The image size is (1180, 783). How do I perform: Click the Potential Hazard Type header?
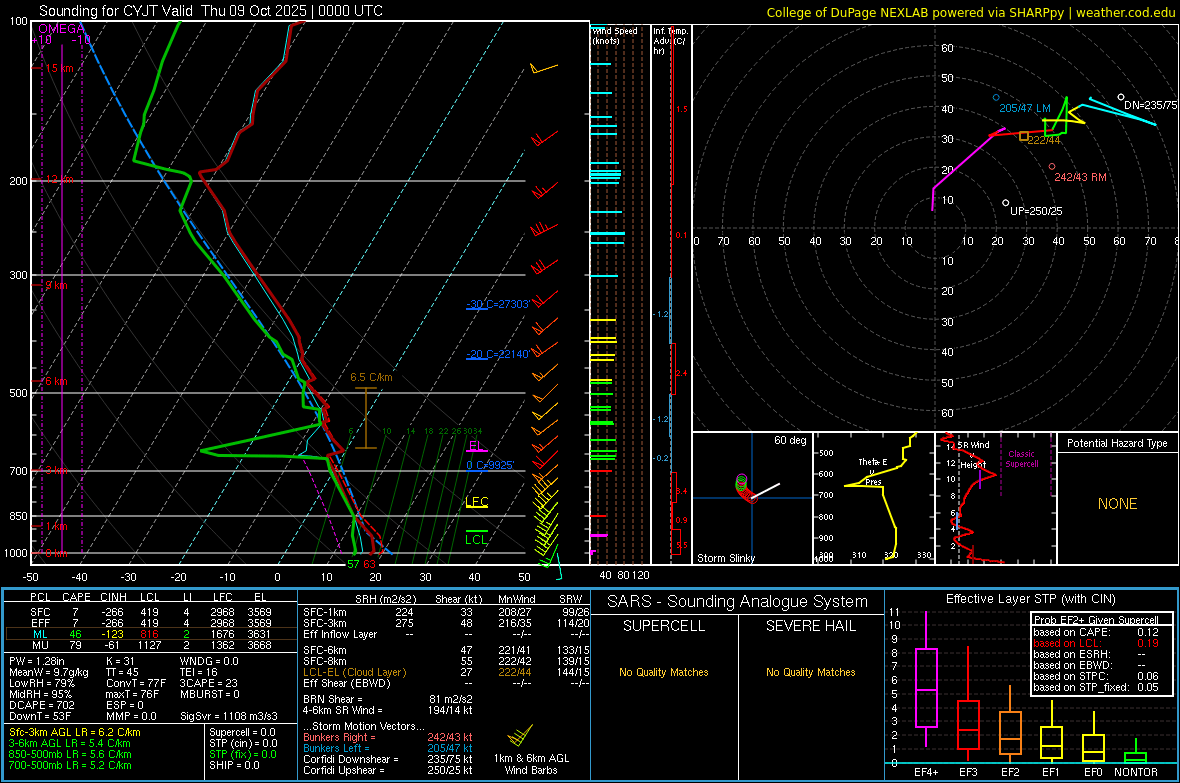click(1117, 443)
